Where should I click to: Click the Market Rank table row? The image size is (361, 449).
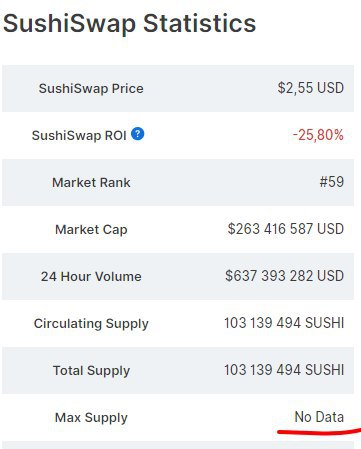(x=178, y=182)
